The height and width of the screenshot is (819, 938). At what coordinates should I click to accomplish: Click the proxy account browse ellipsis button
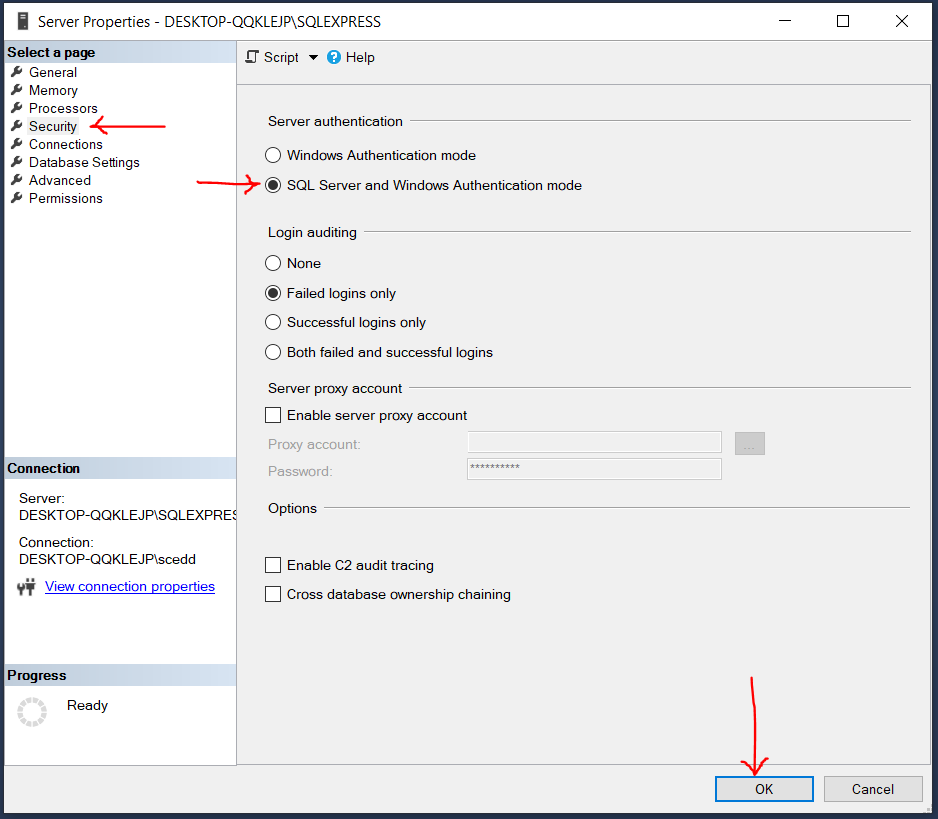[750, 443]
